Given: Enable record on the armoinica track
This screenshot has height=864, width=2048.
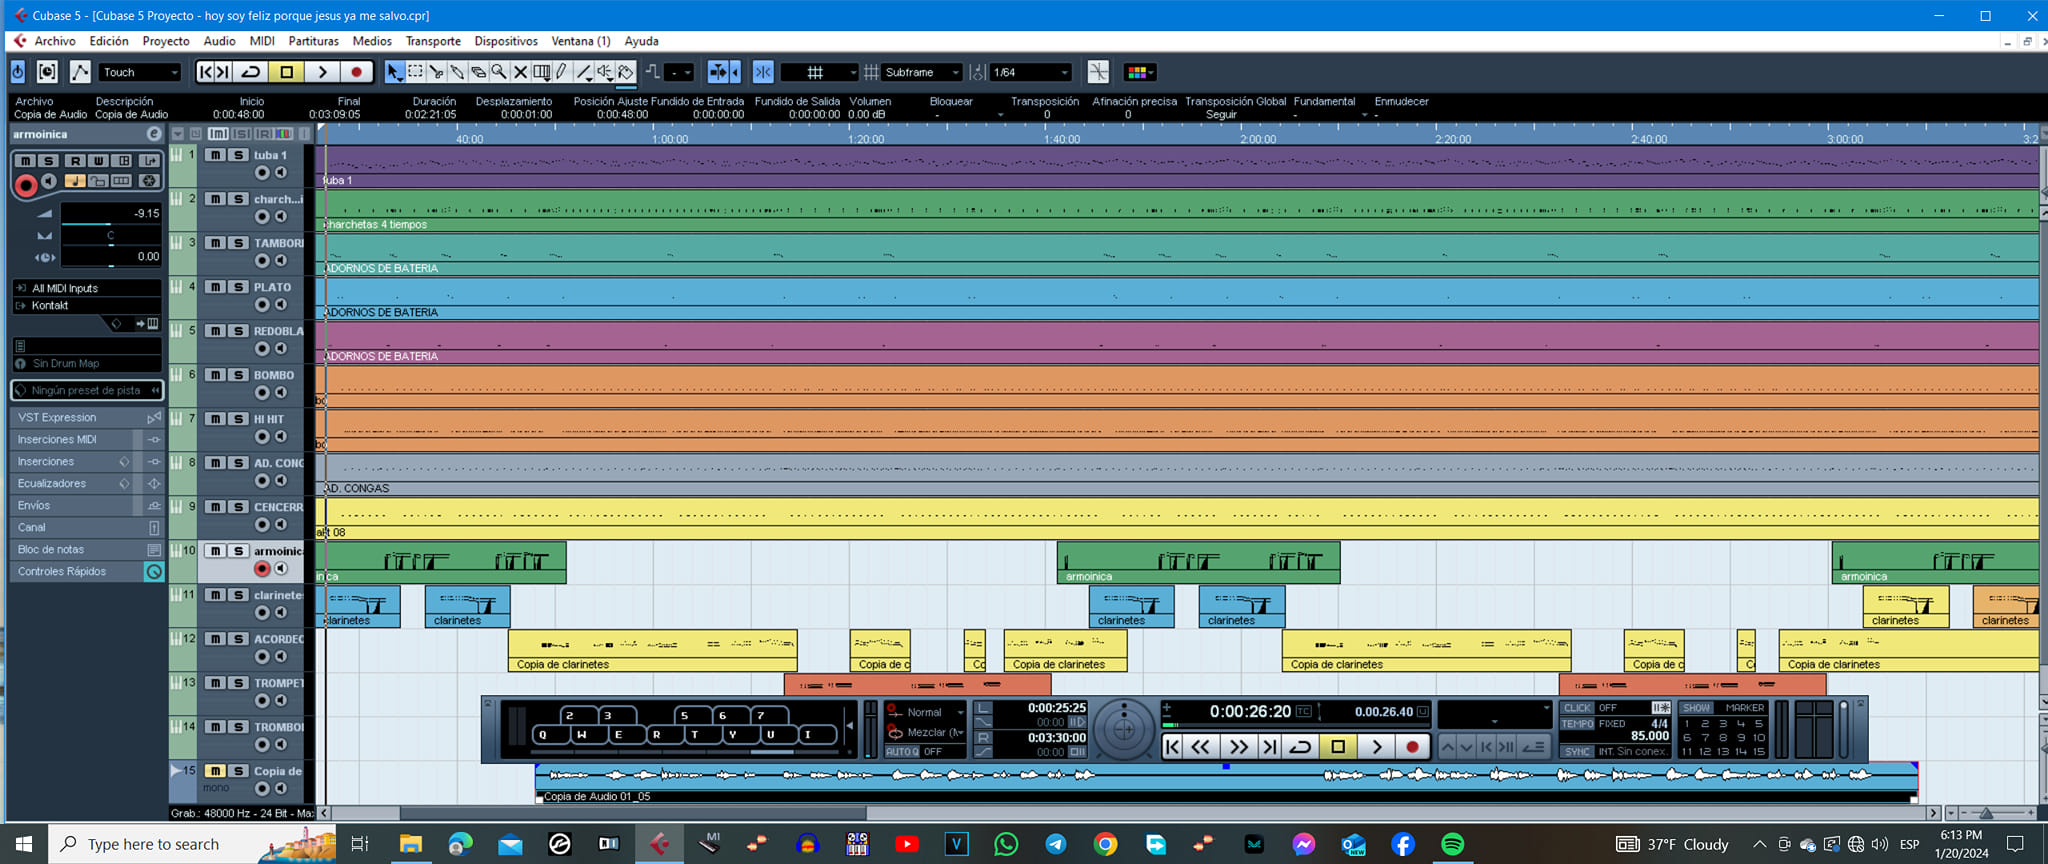Looking at the screenshot, I should point(262,569).
